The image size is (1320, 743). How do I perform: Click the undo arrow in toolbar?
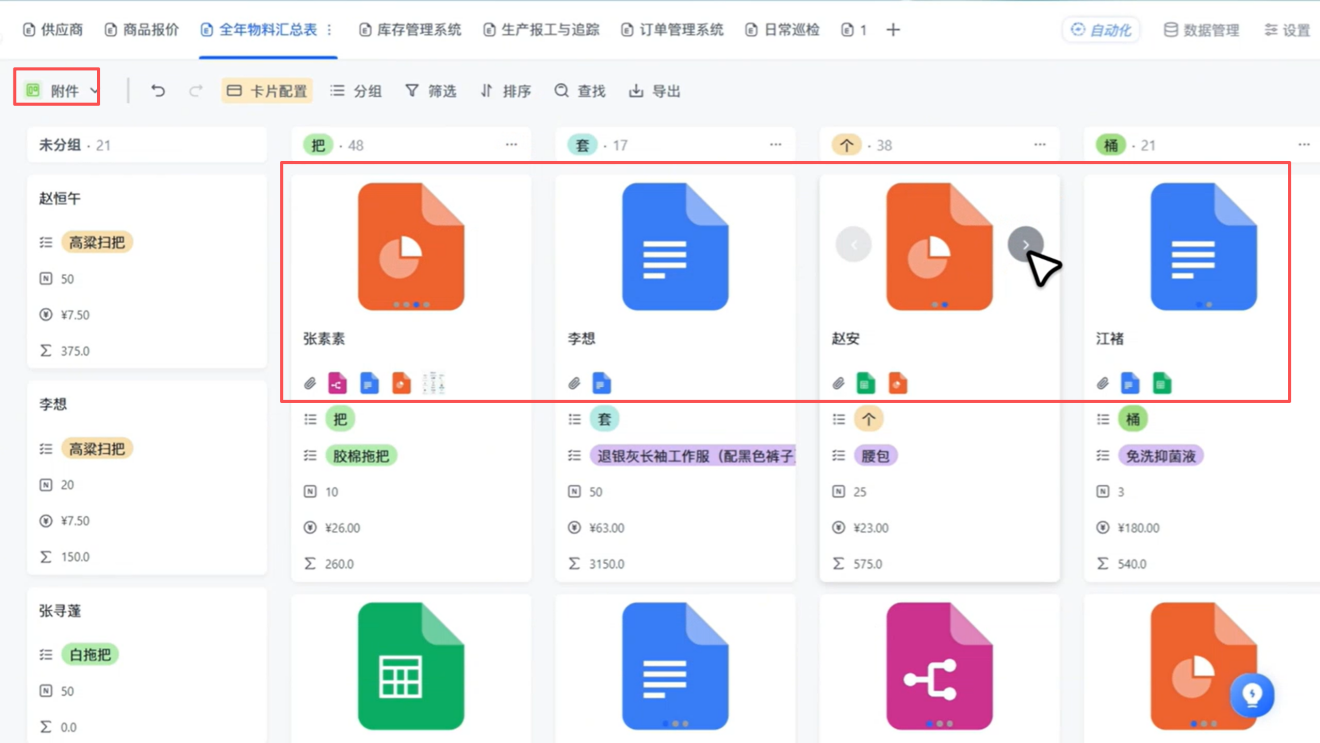pos(158,91)
